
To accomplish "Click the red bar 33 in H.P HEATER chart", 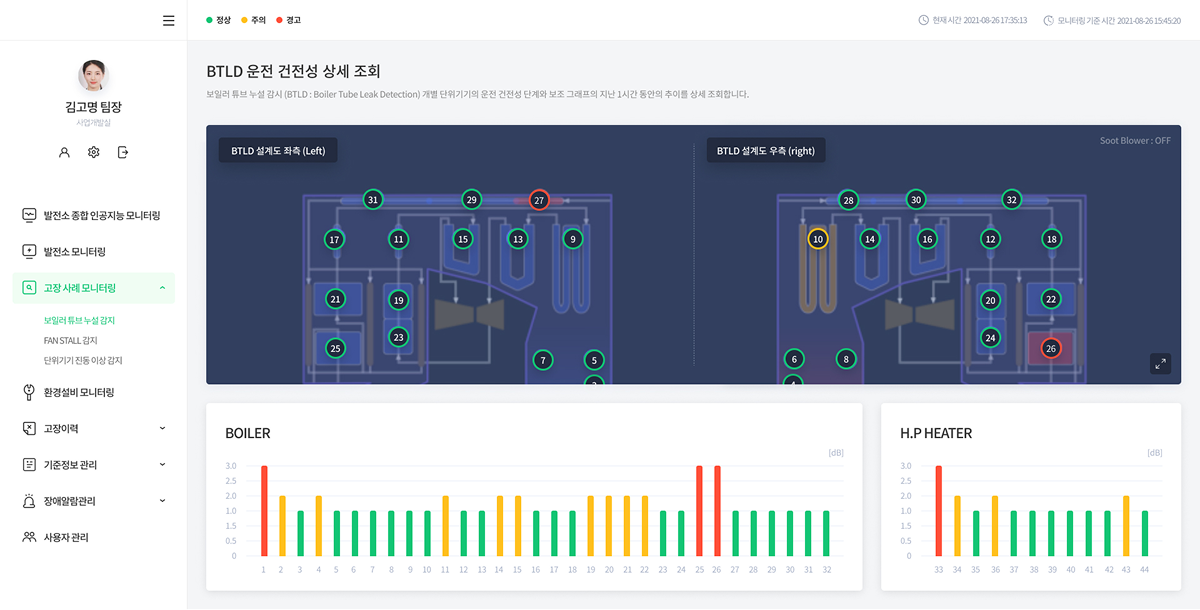I will [x=938, y=510].
